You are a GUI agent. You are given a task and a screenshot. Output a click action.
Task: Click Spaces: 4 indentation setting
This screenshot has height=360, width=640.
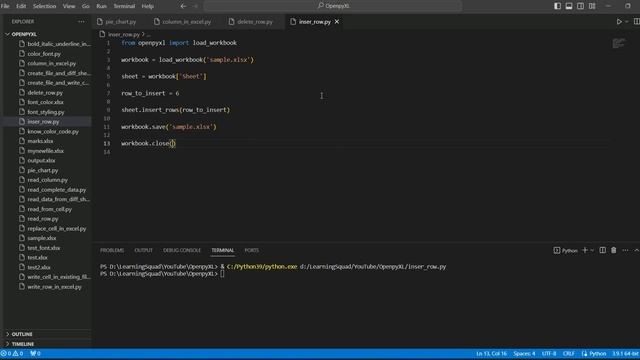[524, 353]
